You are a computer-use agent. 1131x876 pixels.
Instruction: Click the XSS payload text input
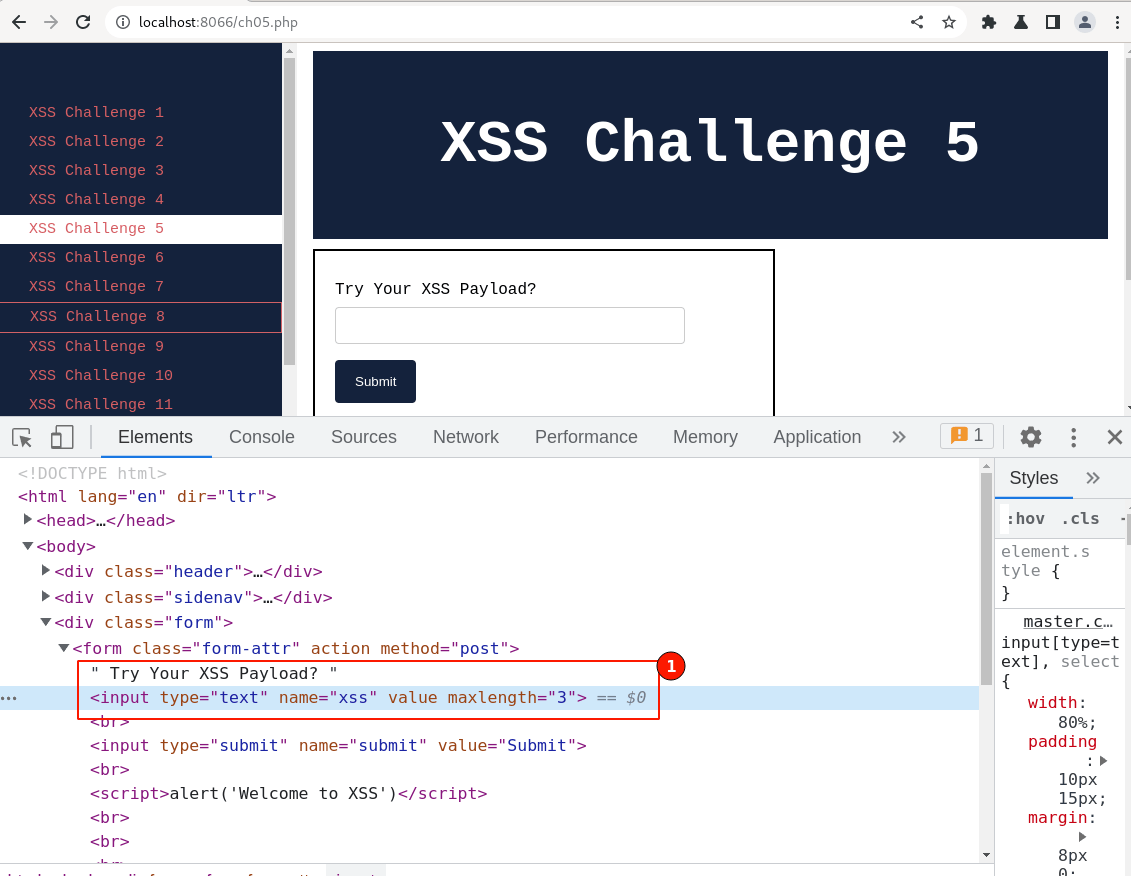[509, 326]
